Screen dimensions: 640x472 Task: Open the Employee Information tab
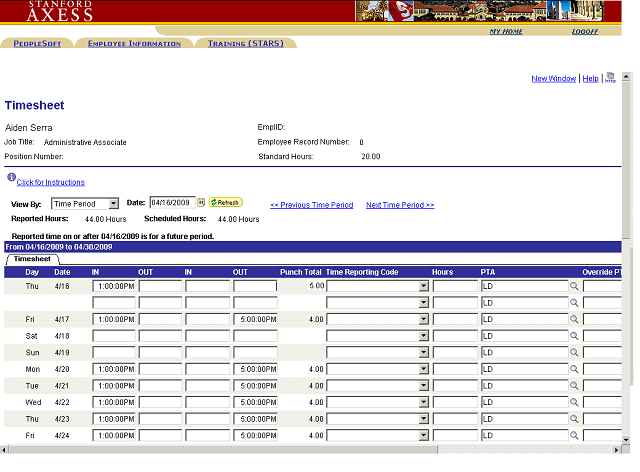click(x=134, y=44)
